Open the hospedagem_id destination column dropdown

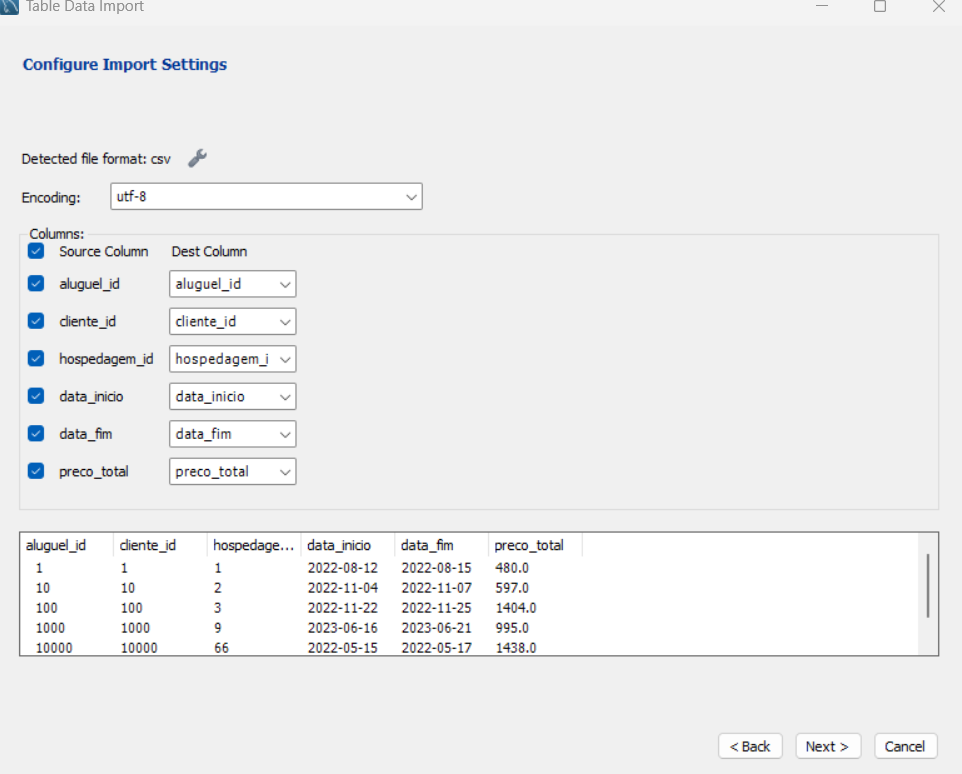coord(233,358)
